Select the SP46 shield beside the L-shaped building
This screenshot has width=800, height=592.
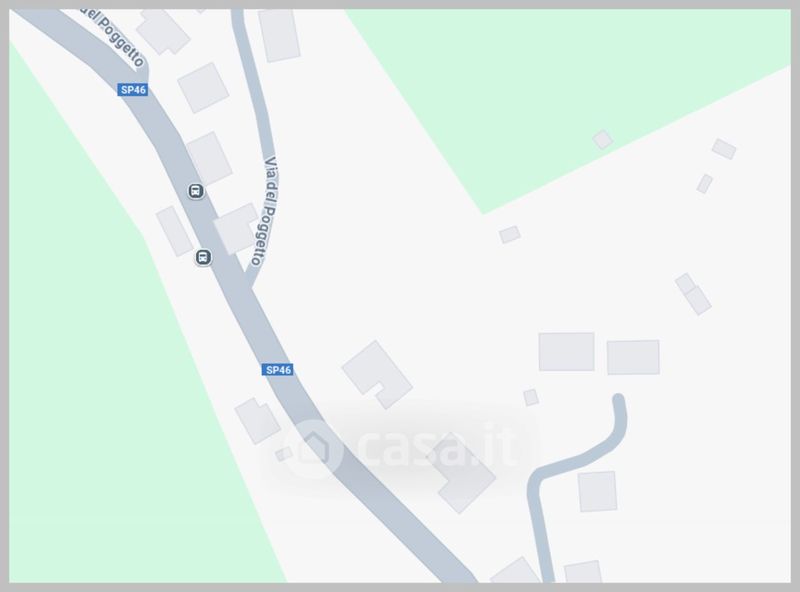pyautogui.click(x=278, y=369)
